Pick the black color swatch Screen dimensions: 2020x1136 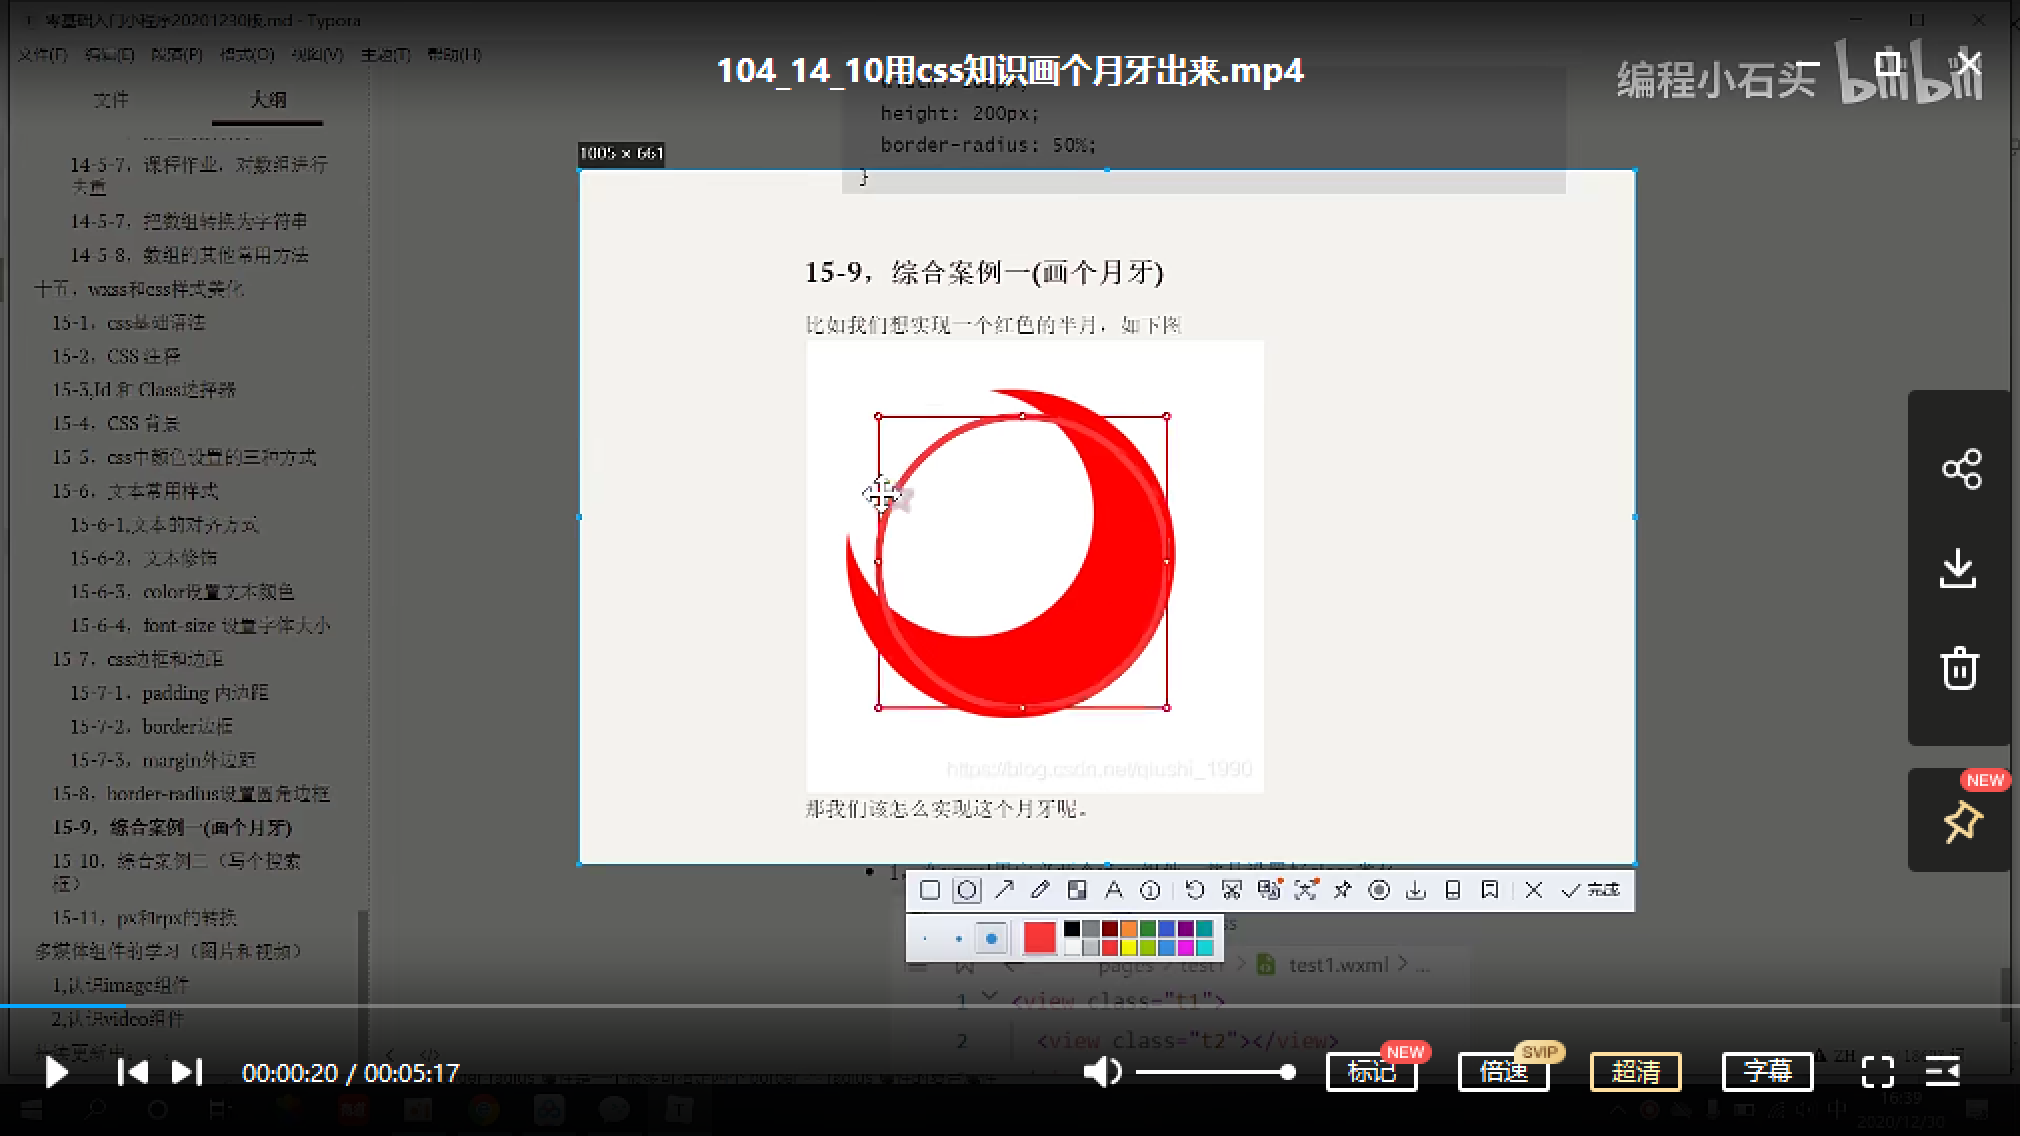coord(1072,929)
